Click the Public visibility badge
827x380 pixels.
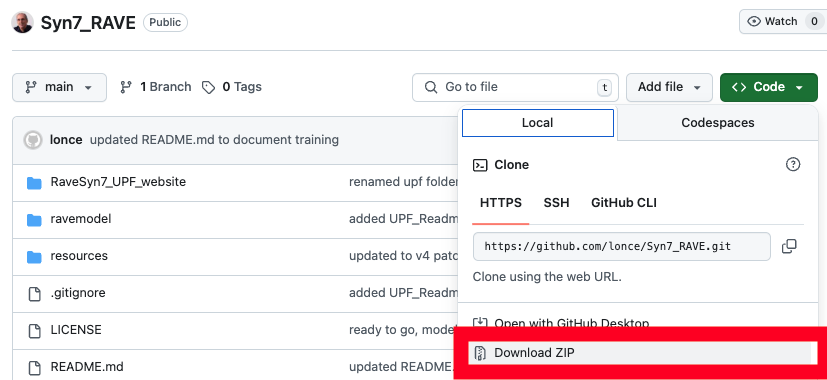(165, 22)
